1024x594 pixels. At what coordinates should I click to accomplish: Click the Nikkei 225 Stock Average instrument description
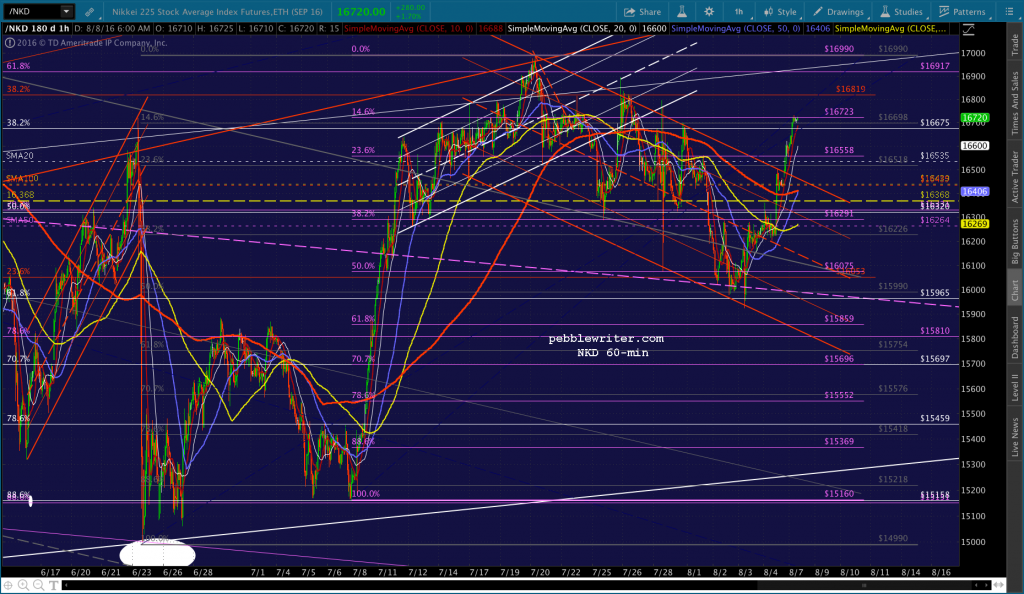point(217,12)
